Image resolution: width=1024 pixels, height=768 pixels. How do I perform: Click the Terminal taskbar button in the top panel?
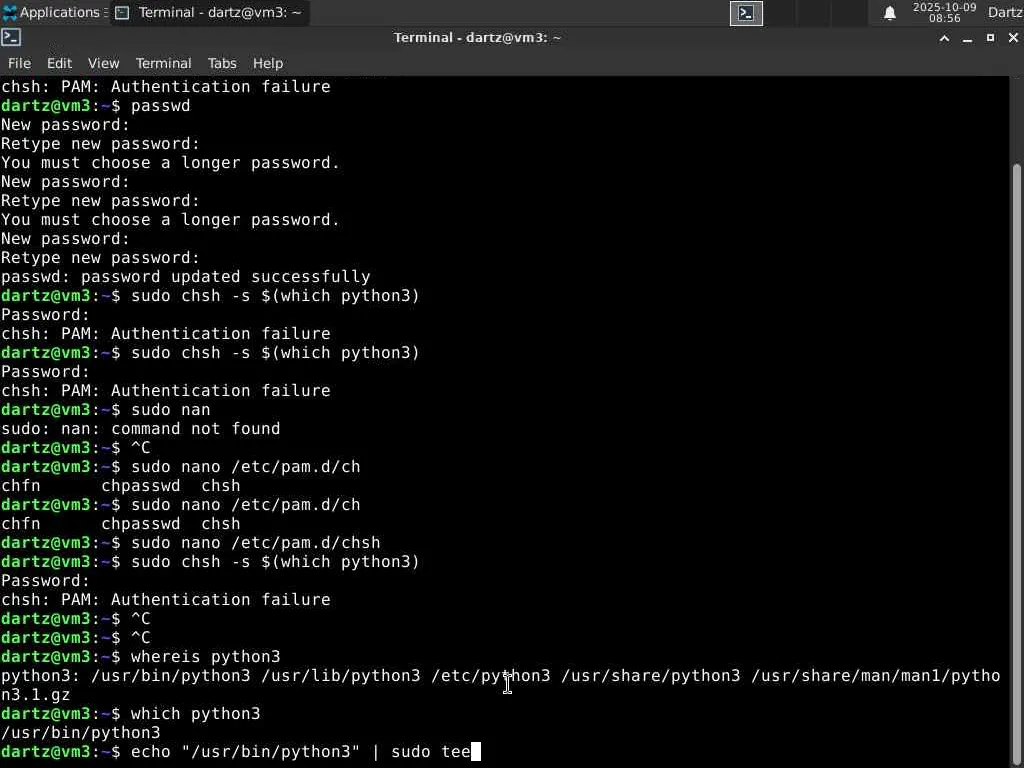[x=208, y=13]
